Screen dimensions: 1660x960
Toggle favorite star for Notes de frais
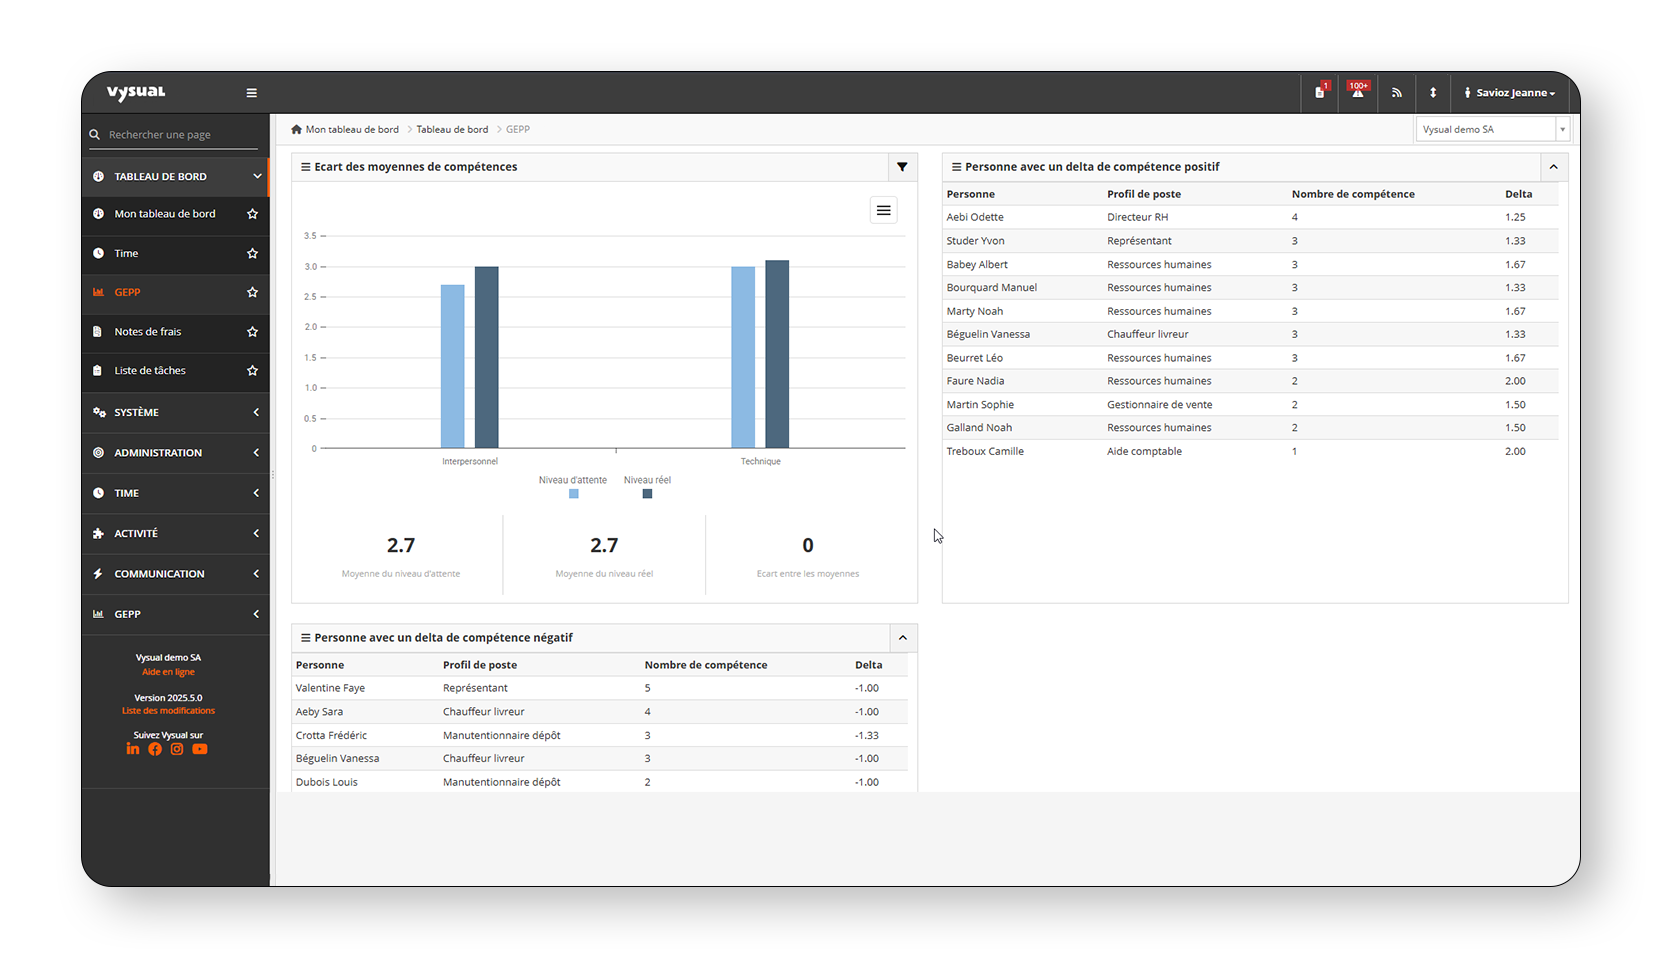(x=252, y=332)
